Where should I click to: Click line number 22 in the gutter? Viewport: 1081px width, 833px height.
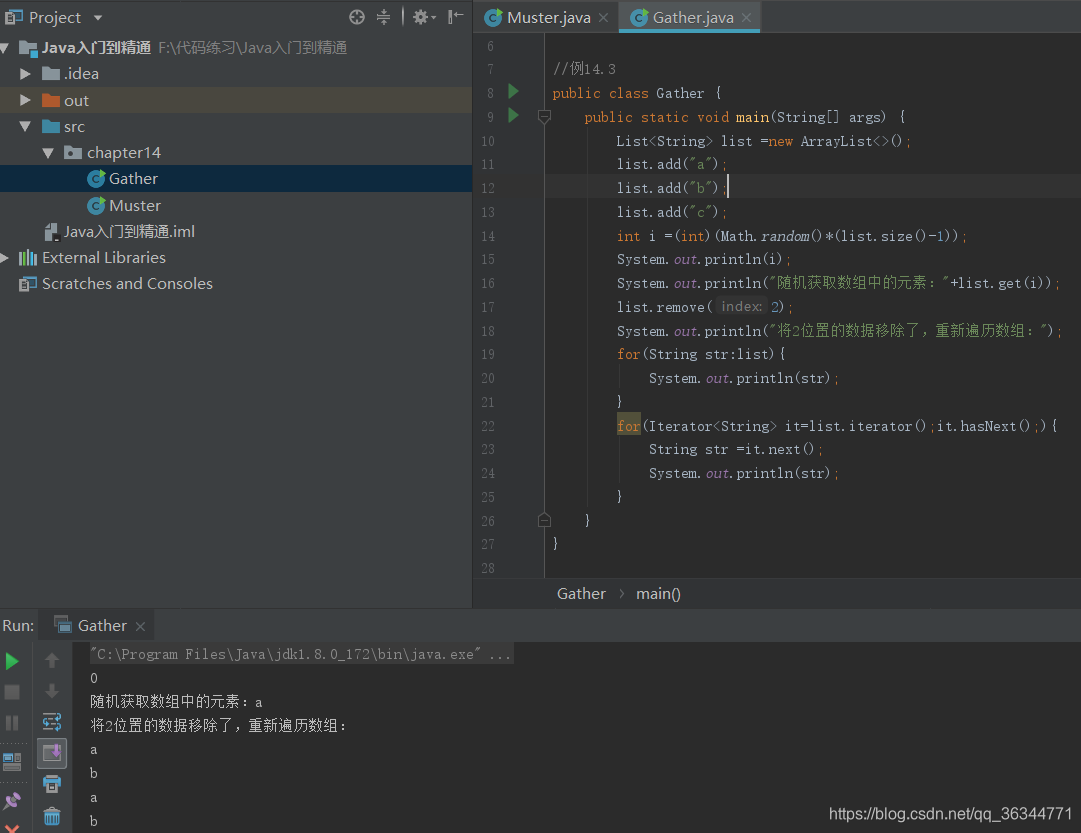tap(487, 426)
